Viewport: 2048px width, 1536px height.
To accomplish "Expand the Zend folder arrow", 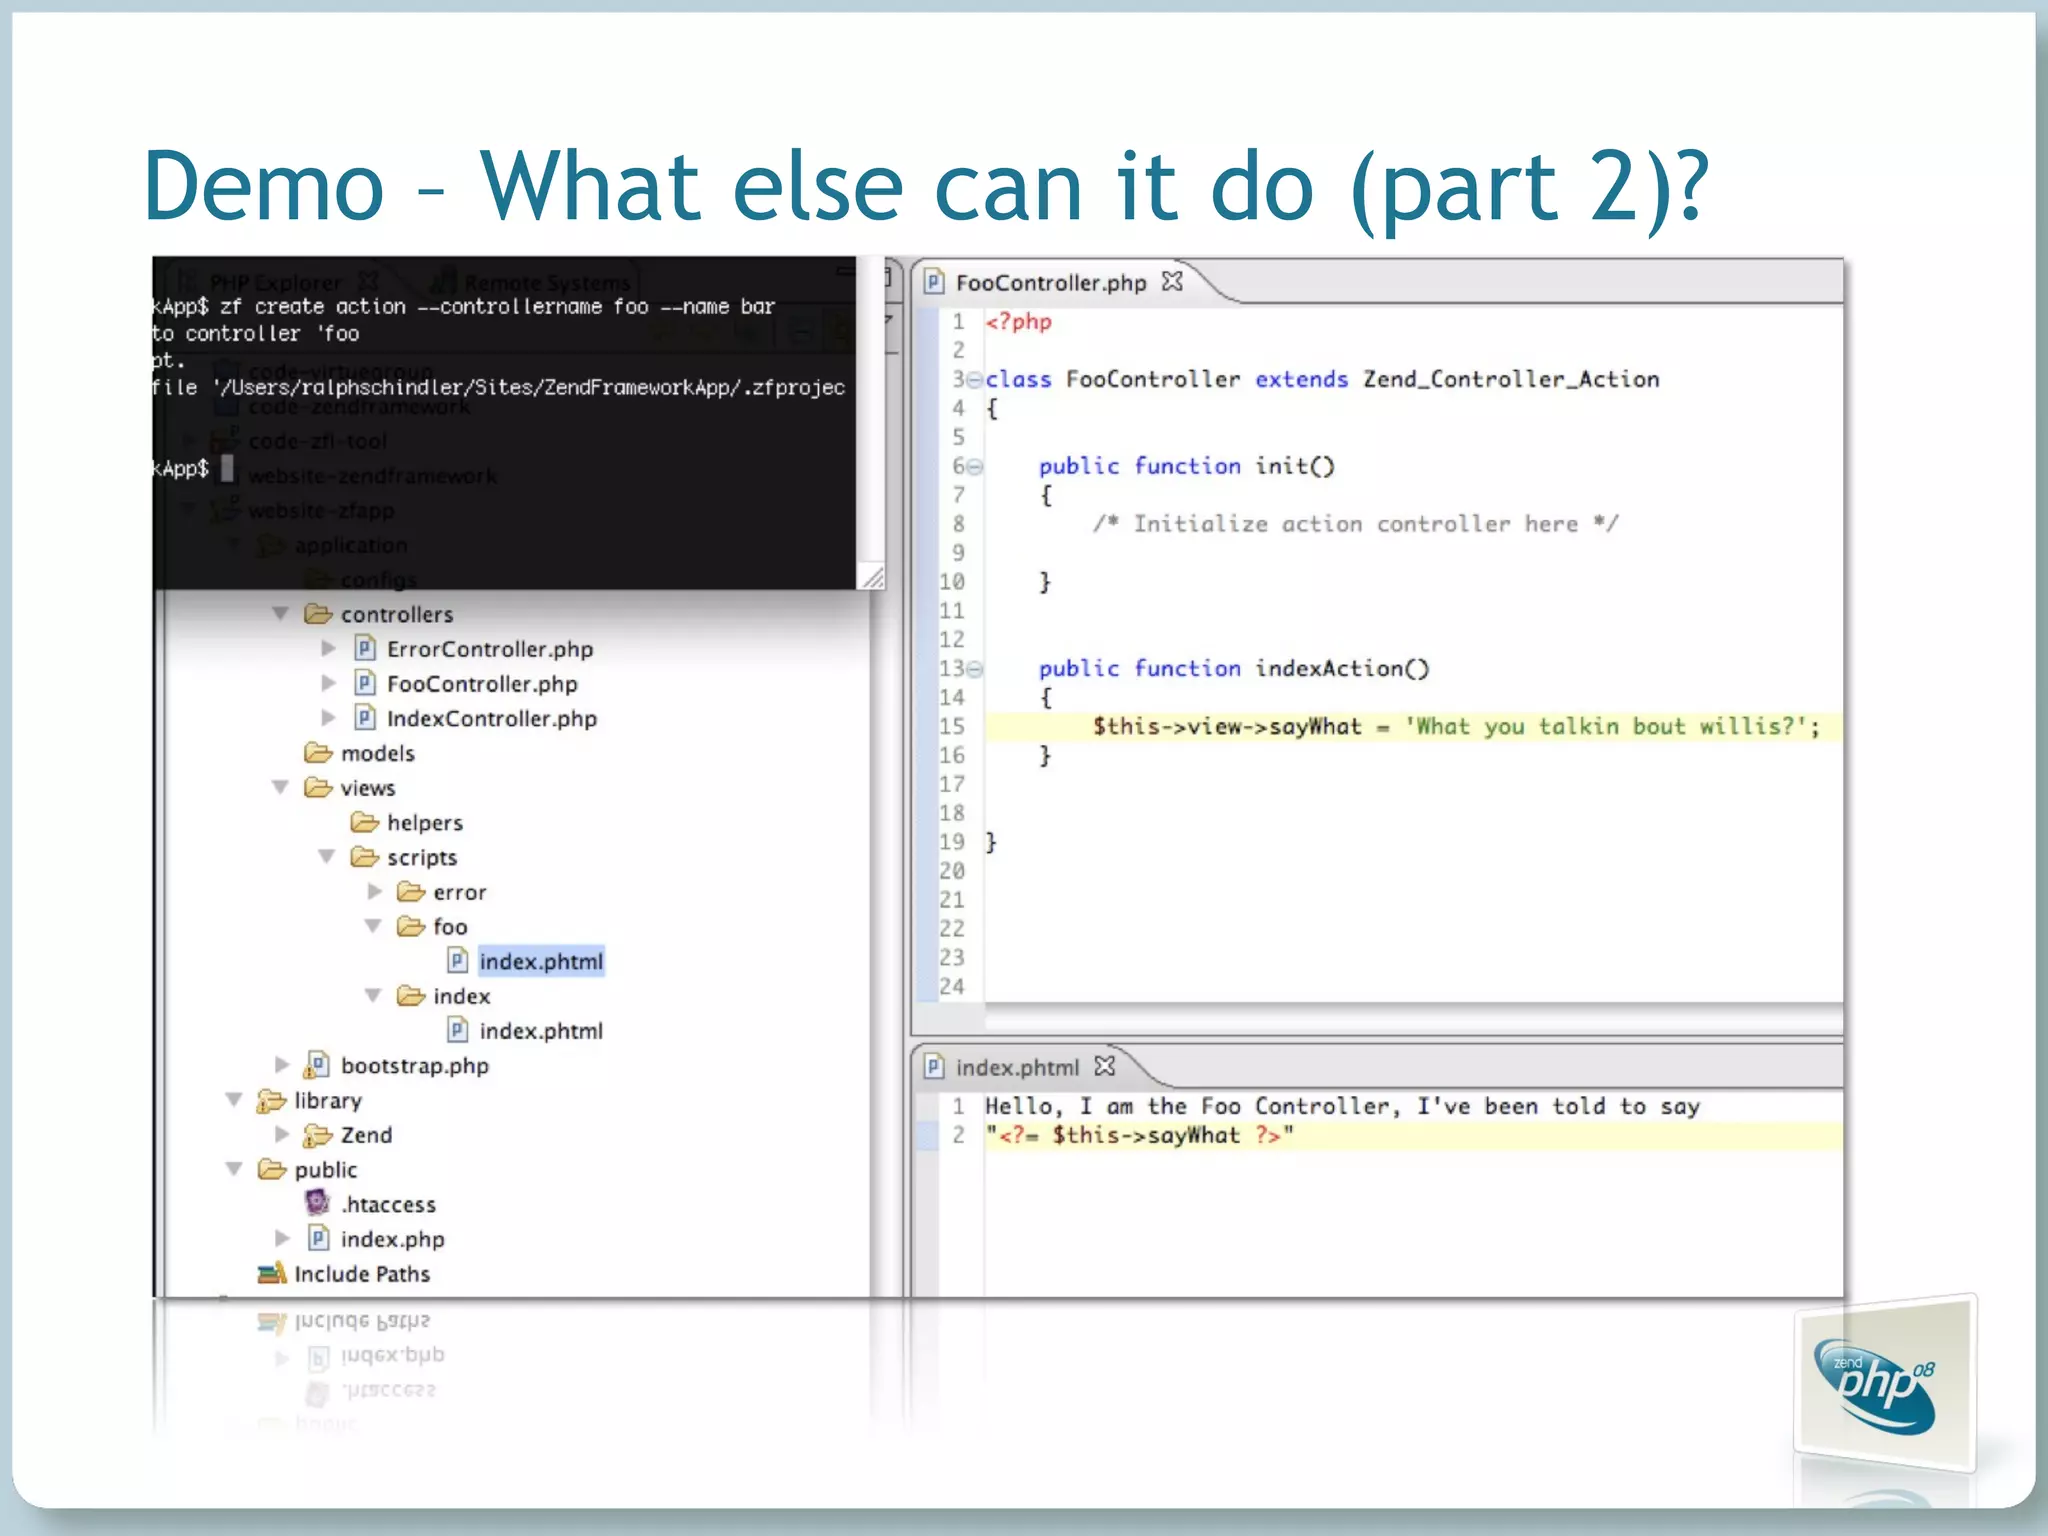I will 282,1134.
